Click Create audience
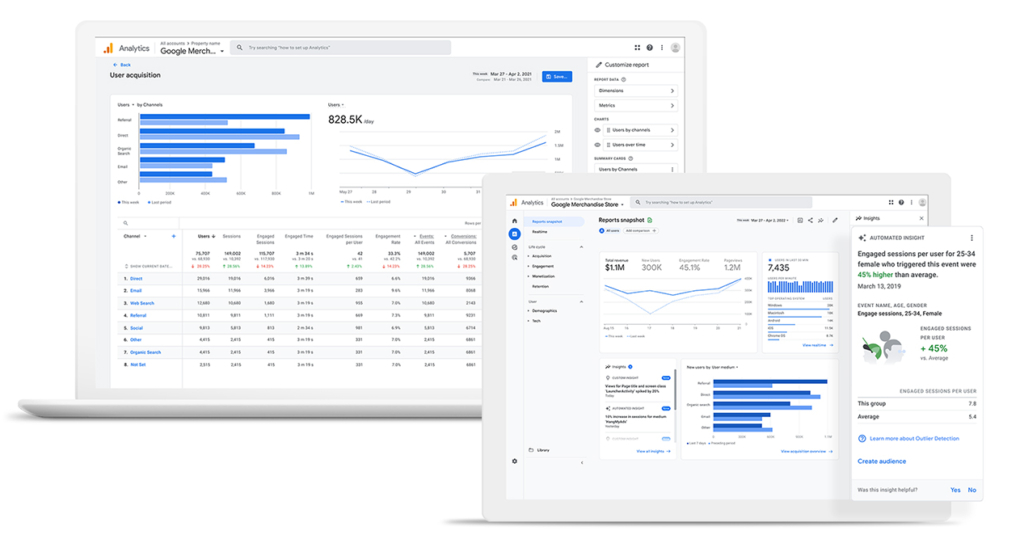The width and height of the screenshot is (1024, 535). click(882, 461)
